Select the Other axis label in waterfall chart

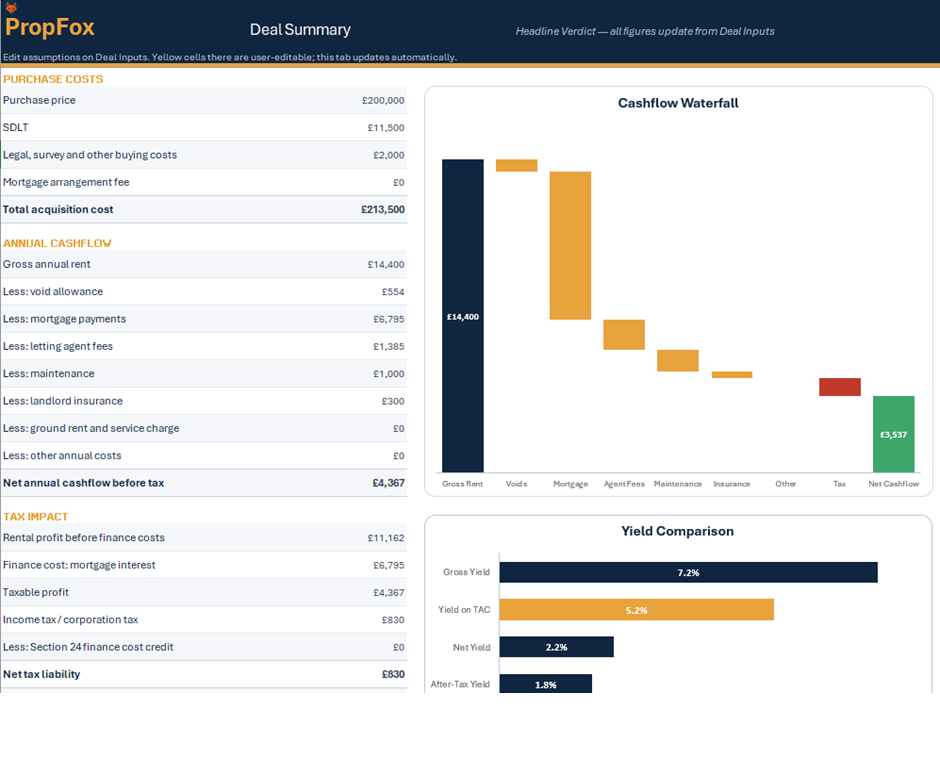tap(786, 484)
